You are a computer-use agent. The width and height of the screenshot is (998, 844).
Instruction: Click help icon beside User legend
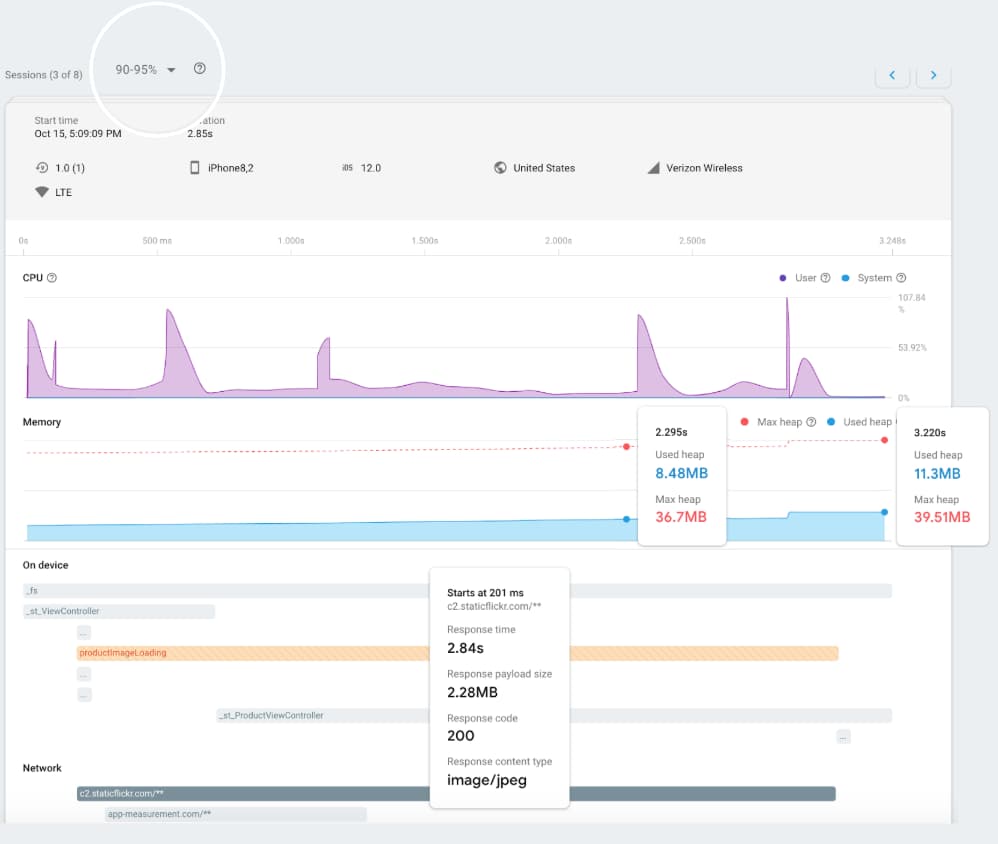(x=826, y=278)
